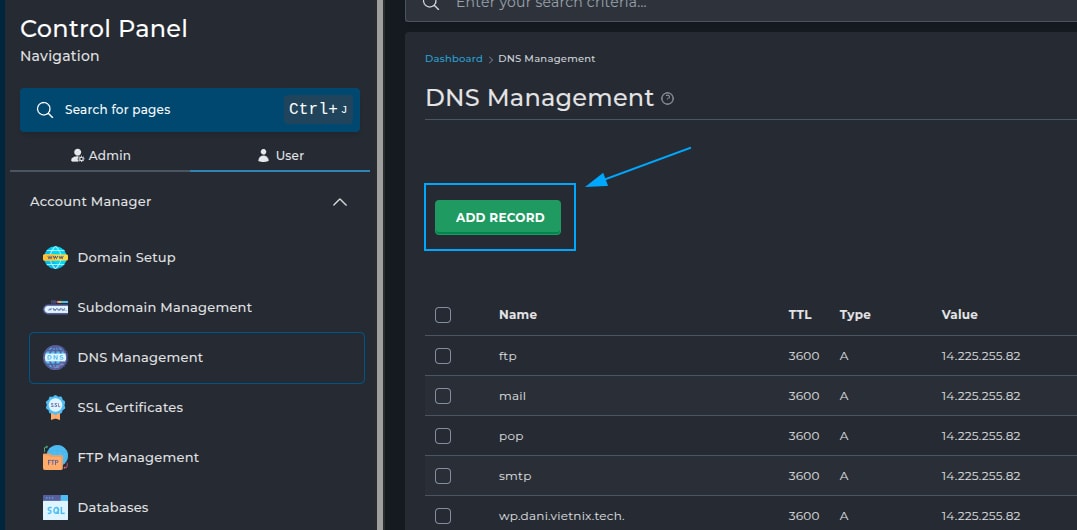Toggle the select-all checkbox in table header

[x=443, y=315]
